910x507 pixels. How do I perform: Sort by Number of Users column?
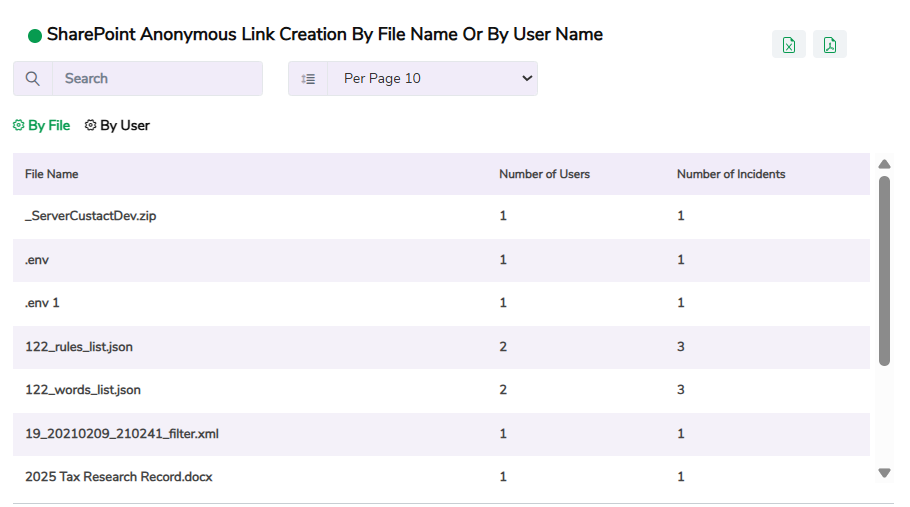point(544,174)
